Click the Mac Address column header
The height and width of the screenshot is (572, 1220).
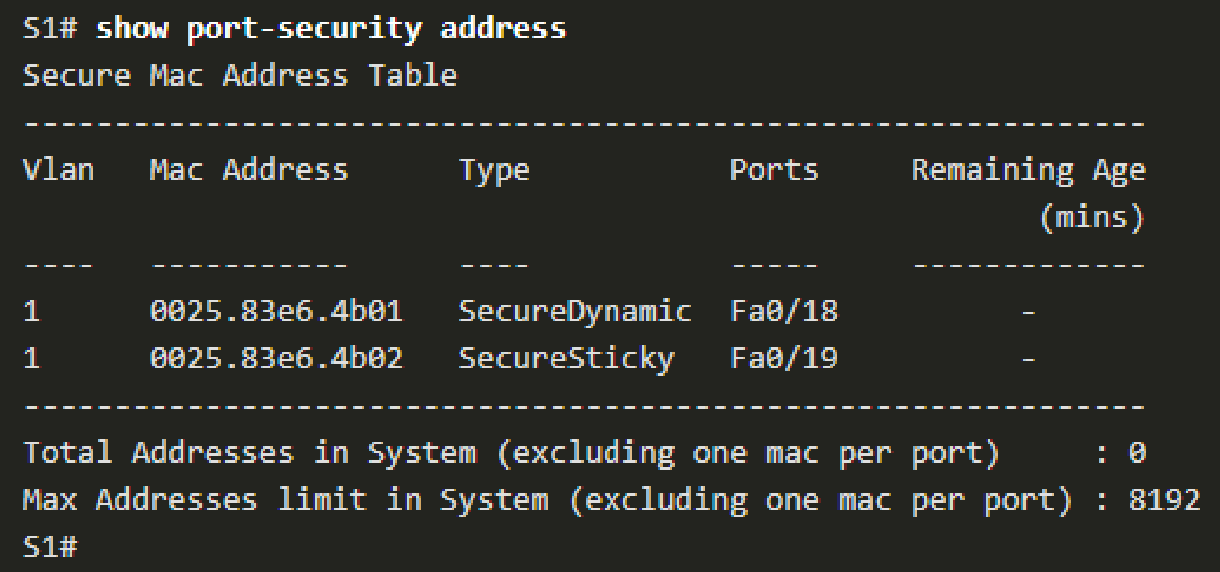(x=248, y=170)
